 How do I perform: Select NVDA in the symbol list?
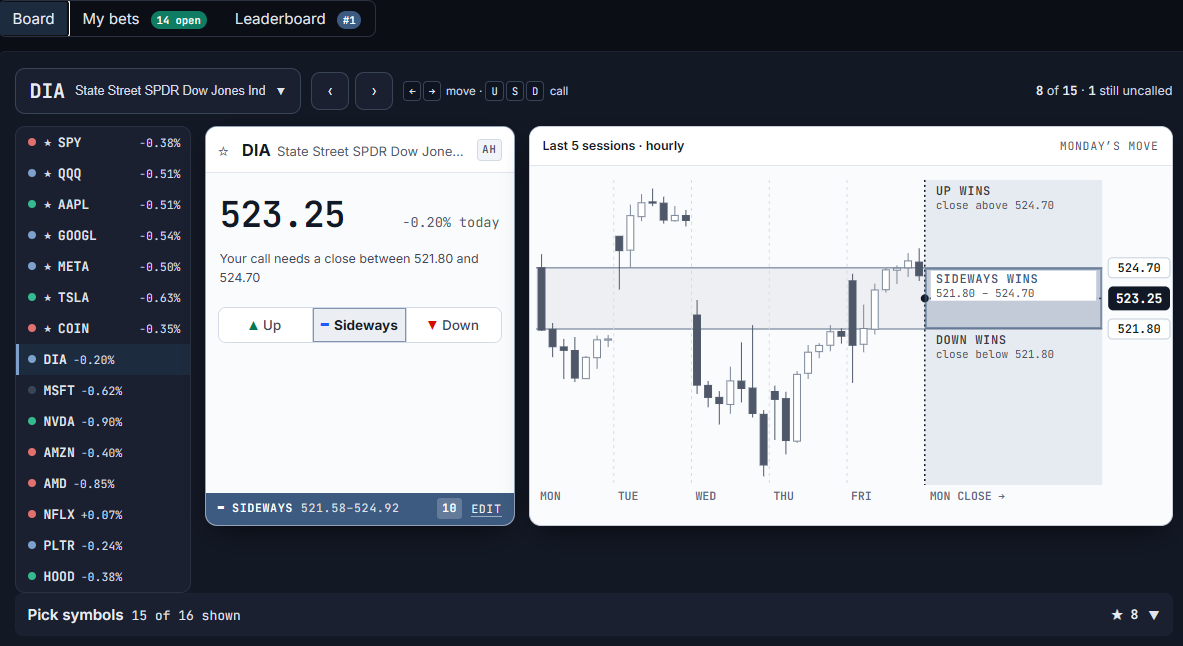click(103, 422)
